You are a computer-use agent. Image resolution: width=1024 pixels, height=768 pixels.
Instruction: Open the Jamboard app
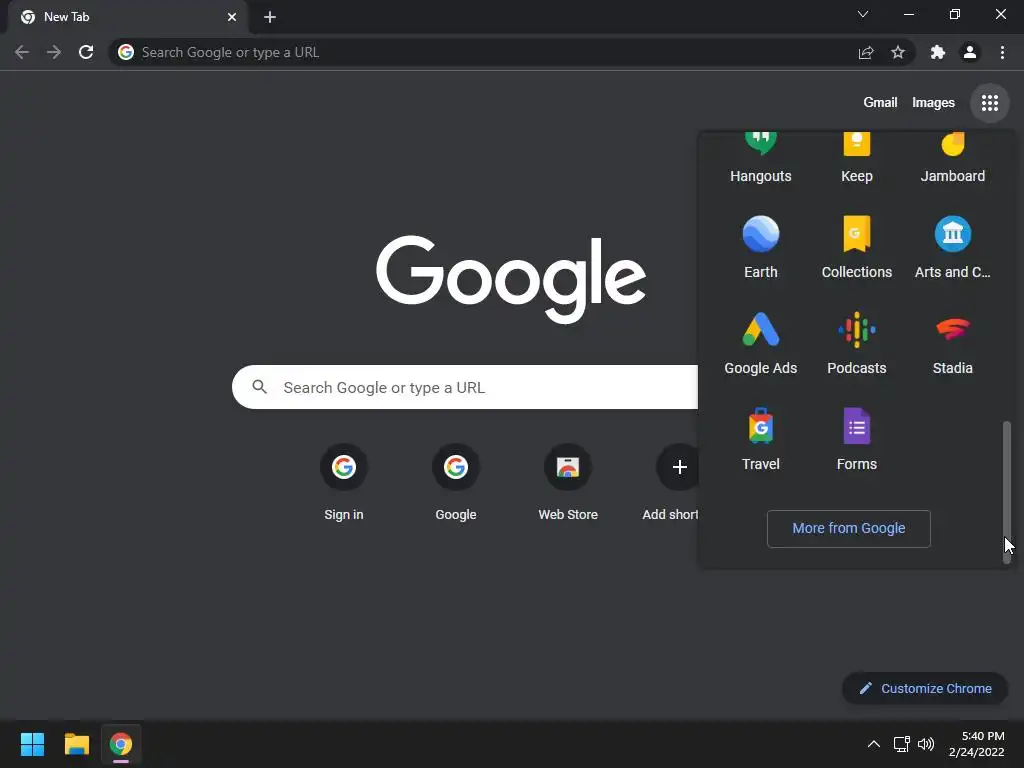pyautogui.click(x=952, y=157)
